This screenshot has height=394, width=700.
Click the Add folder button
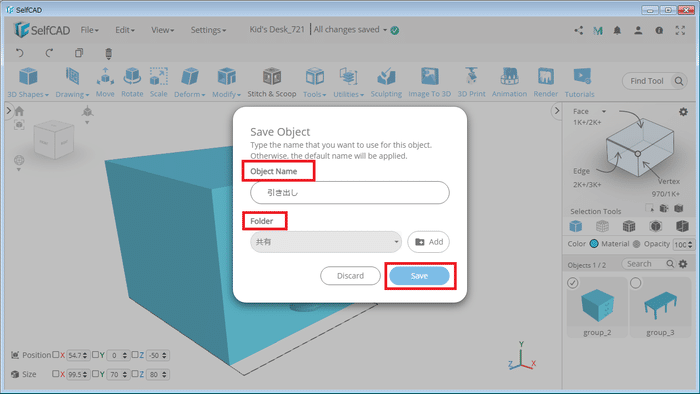[x=429, y=242]
